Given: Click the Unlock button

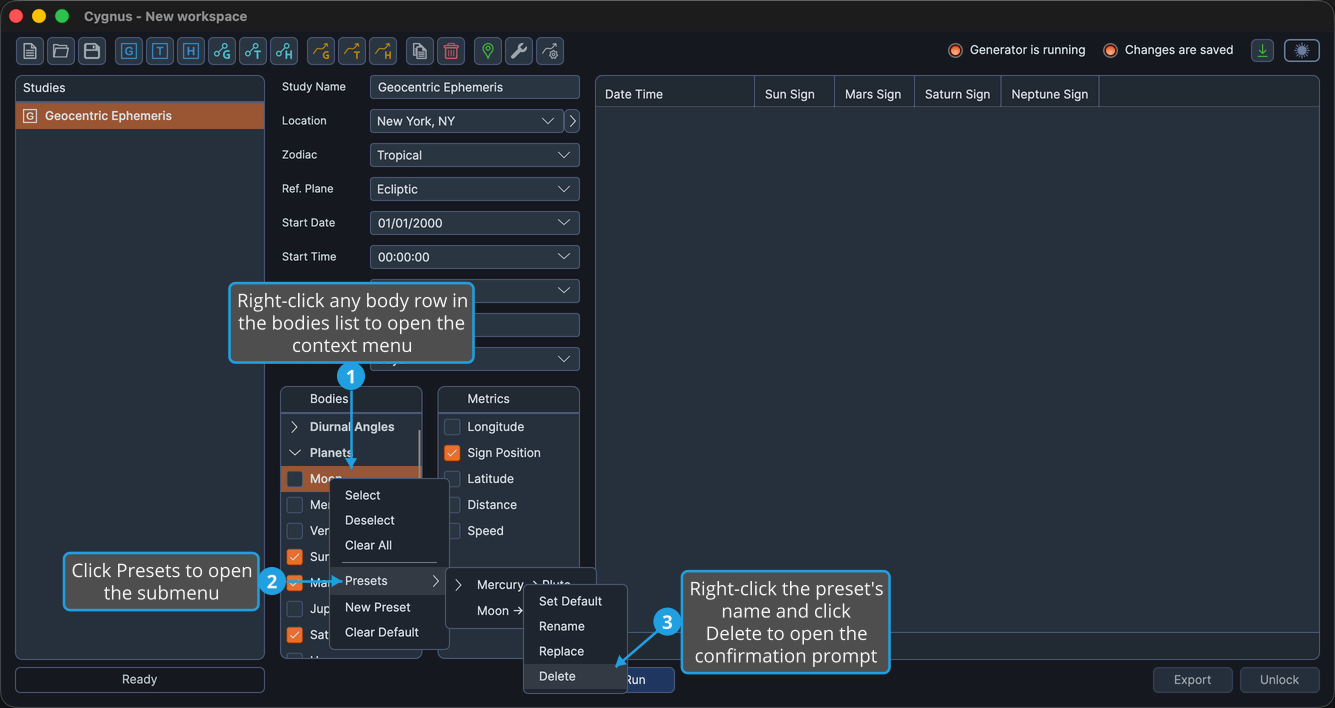Looking at the screenshot, I should coord(1279,680).
